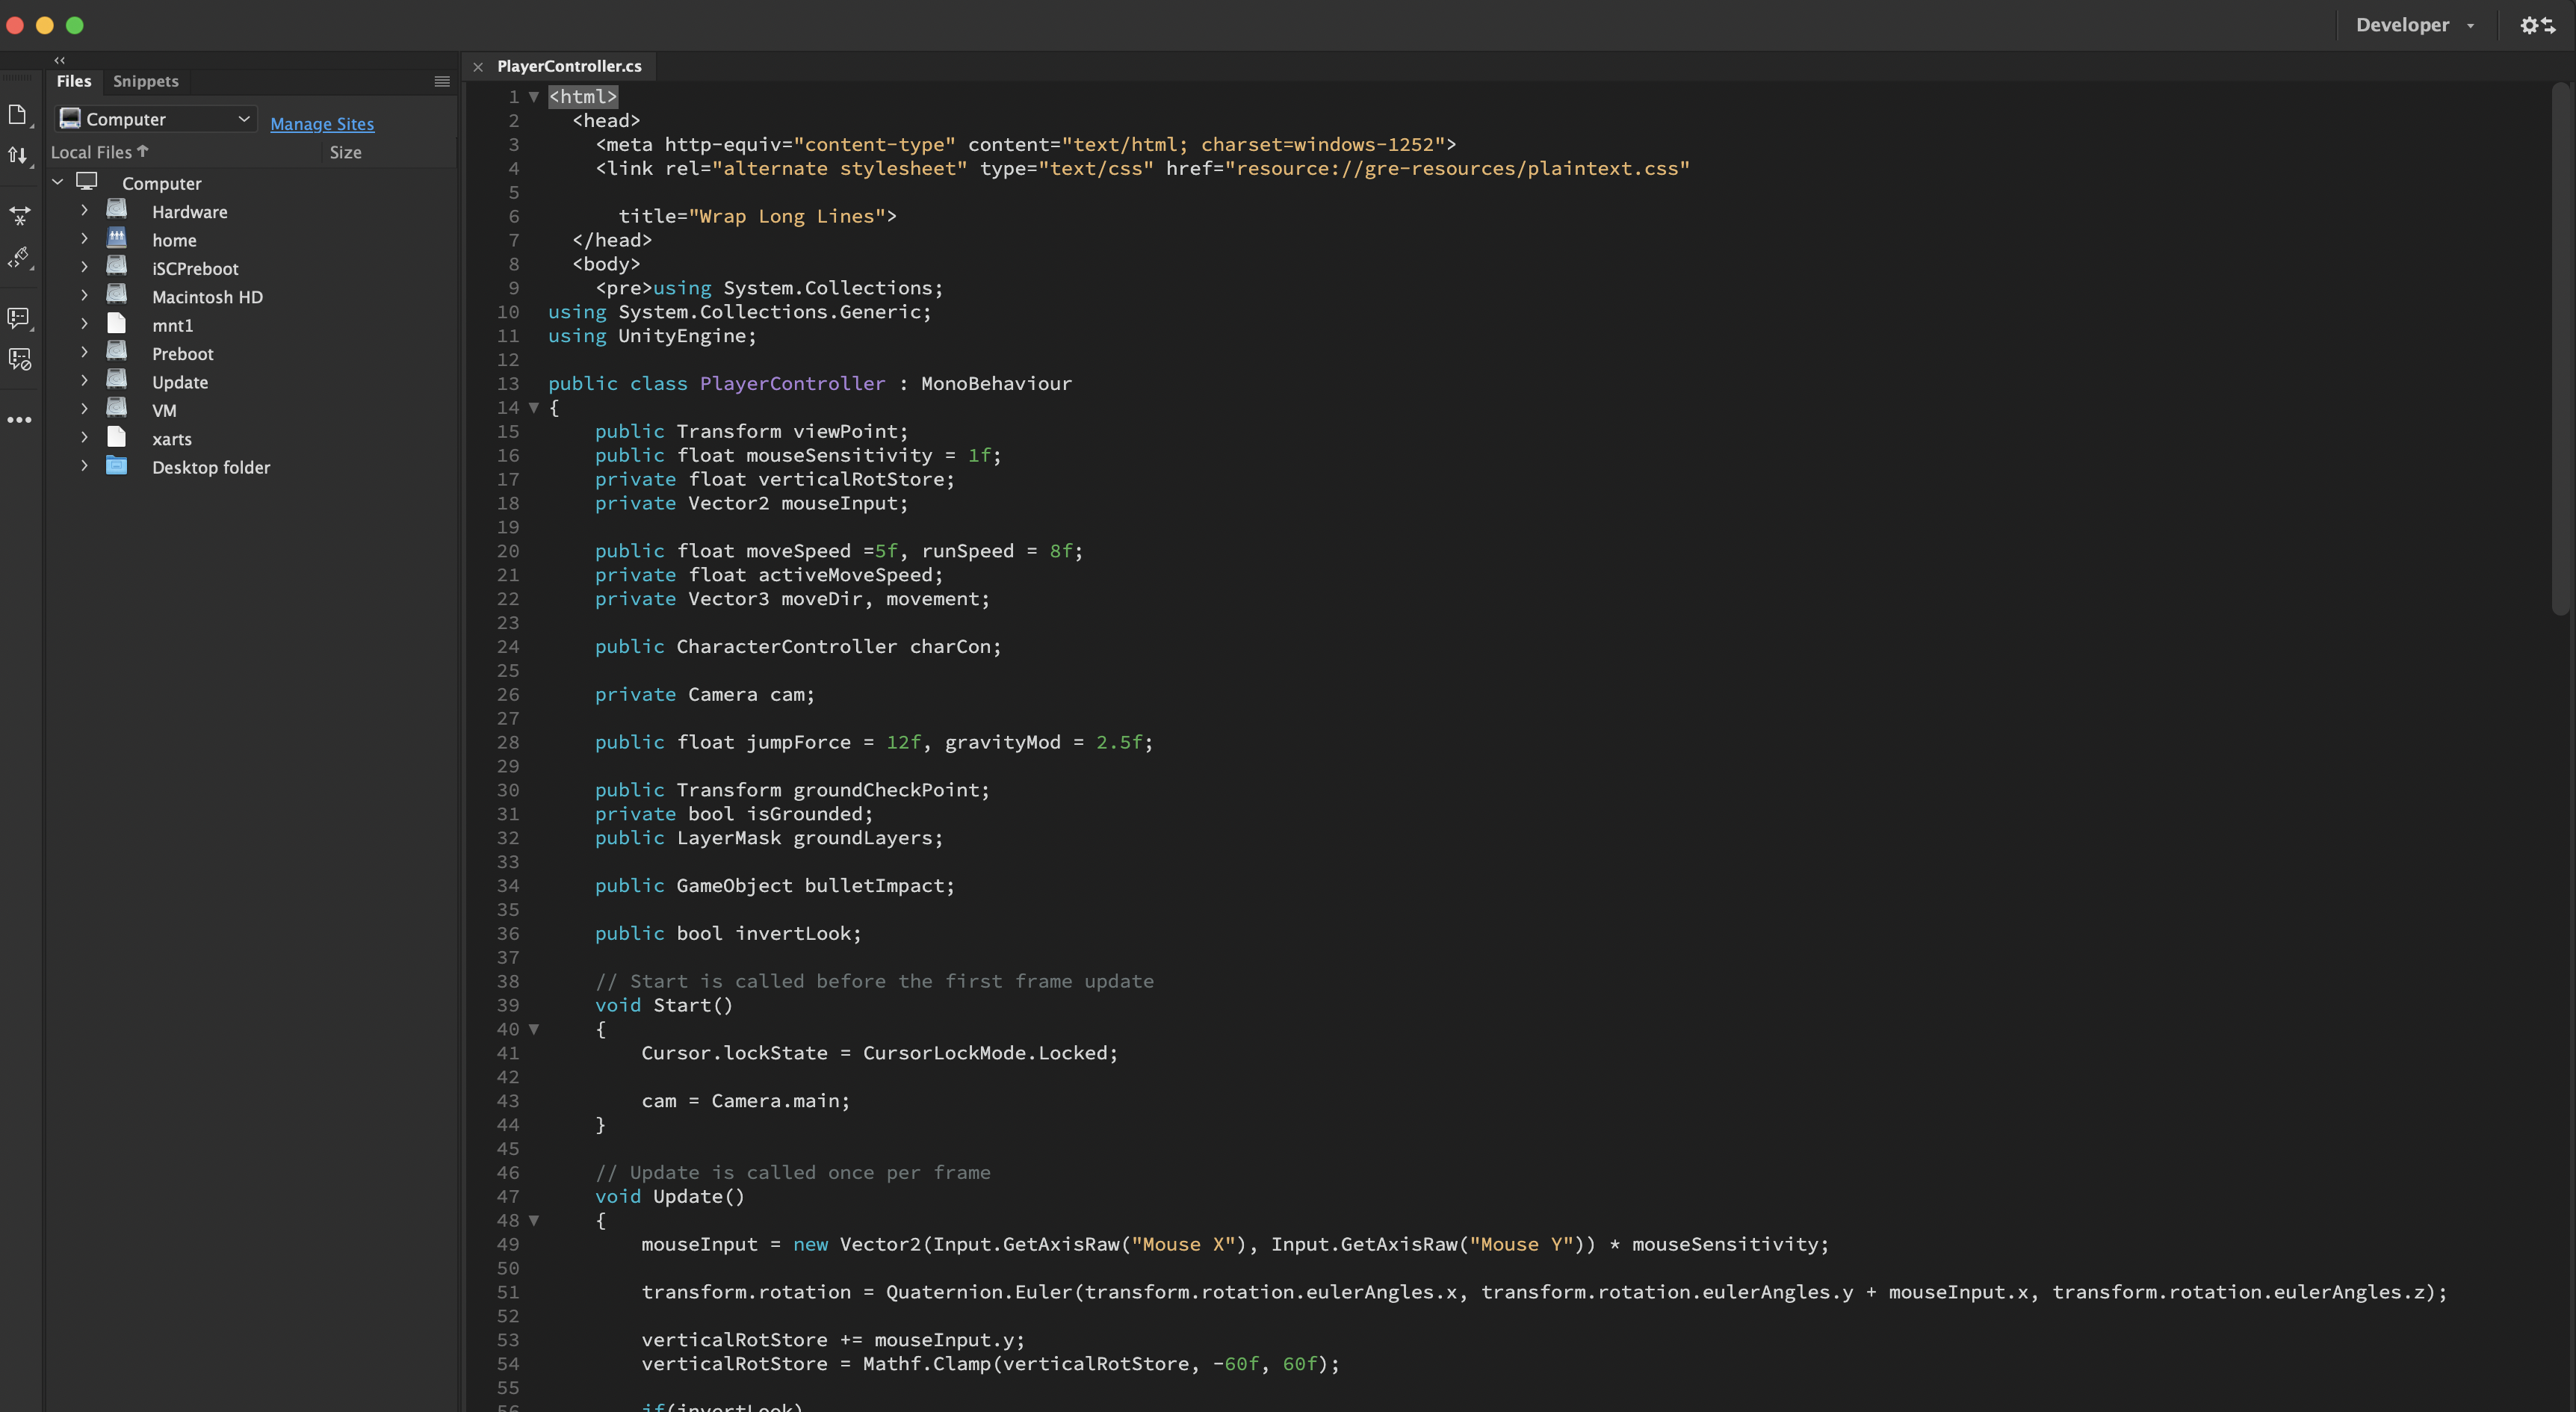The height and width of the screenshot is (1412, 2576).
Task: Click the code editor vertical scrollbar
Action: pos(2560,349)
